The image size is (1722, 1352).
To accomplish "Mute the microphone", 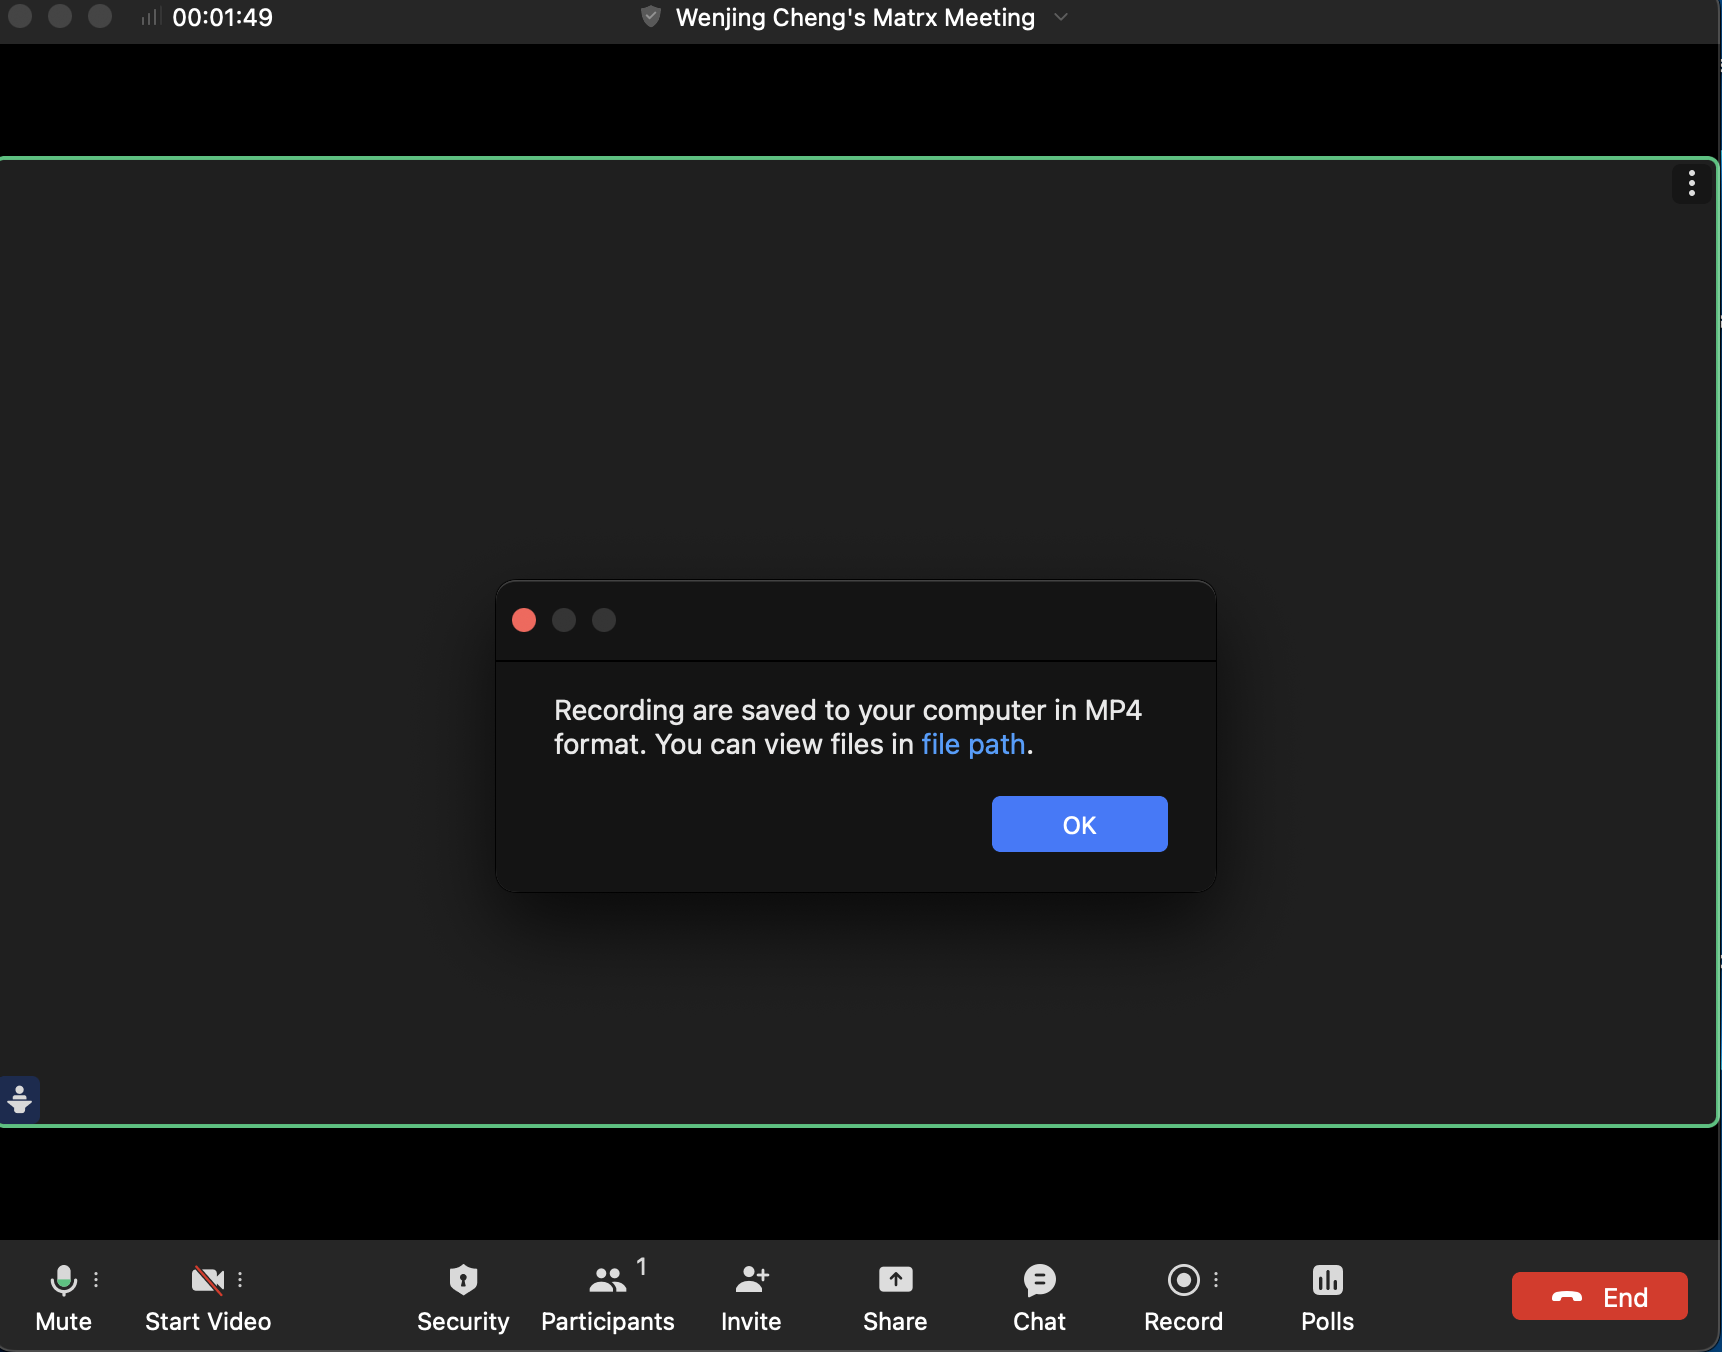I will point(63,1280).
